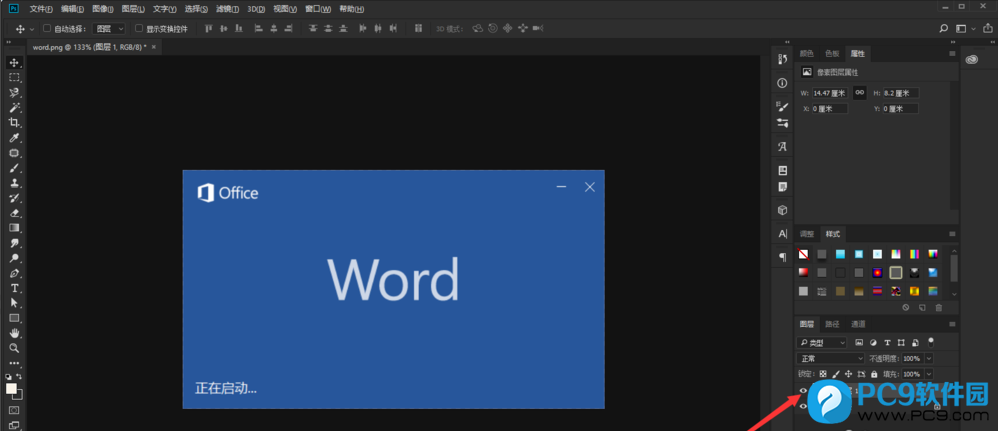The image size is (998, 431).
Task: Switch to the 路径 tab
Action: [x=833, y=324]
